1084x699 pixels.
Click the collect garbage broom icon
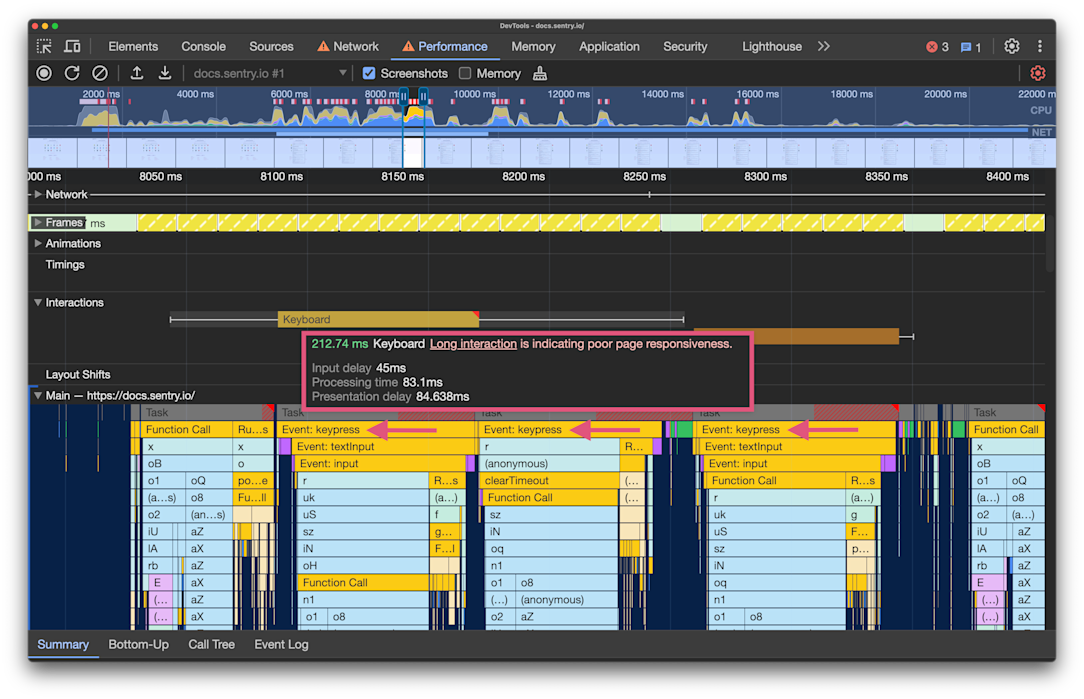tap(540, 73)
